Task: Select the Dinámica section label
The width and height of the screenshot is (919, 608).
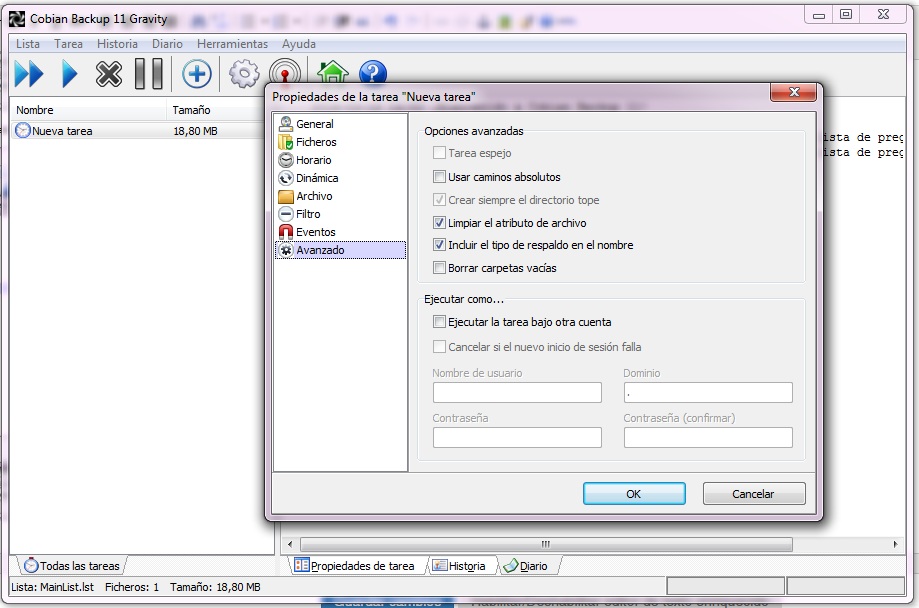Action: 317,178
